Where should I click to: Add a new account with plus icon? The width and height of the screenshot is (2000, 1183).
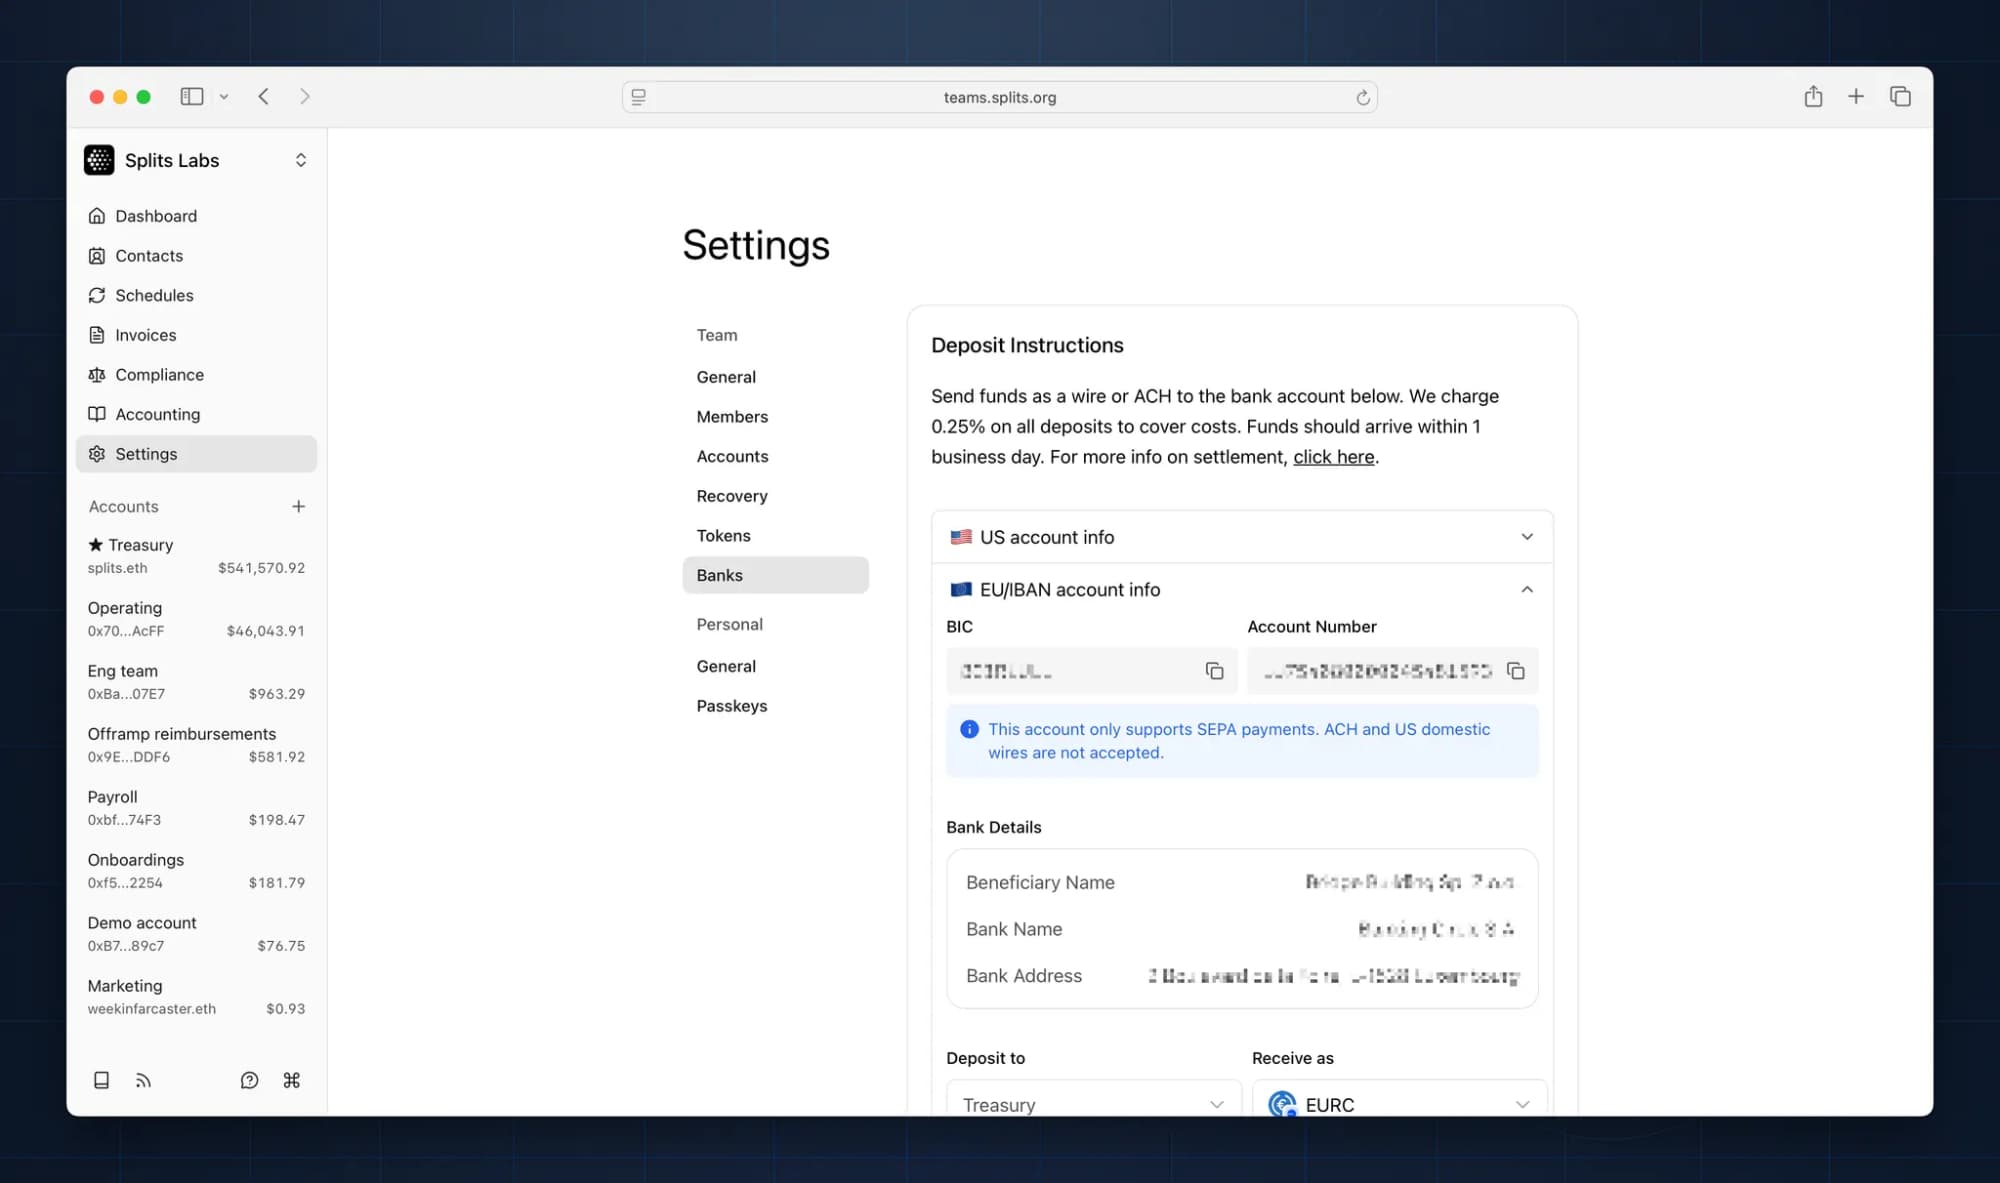(x=298, y=507)
